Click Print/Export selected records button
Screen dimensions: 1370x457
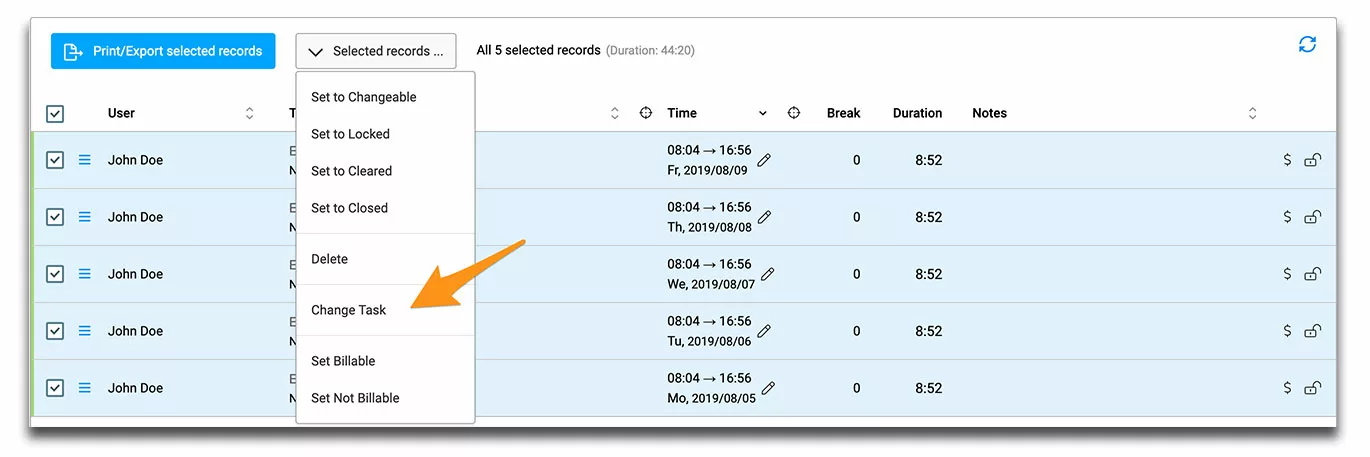point(163,51)
